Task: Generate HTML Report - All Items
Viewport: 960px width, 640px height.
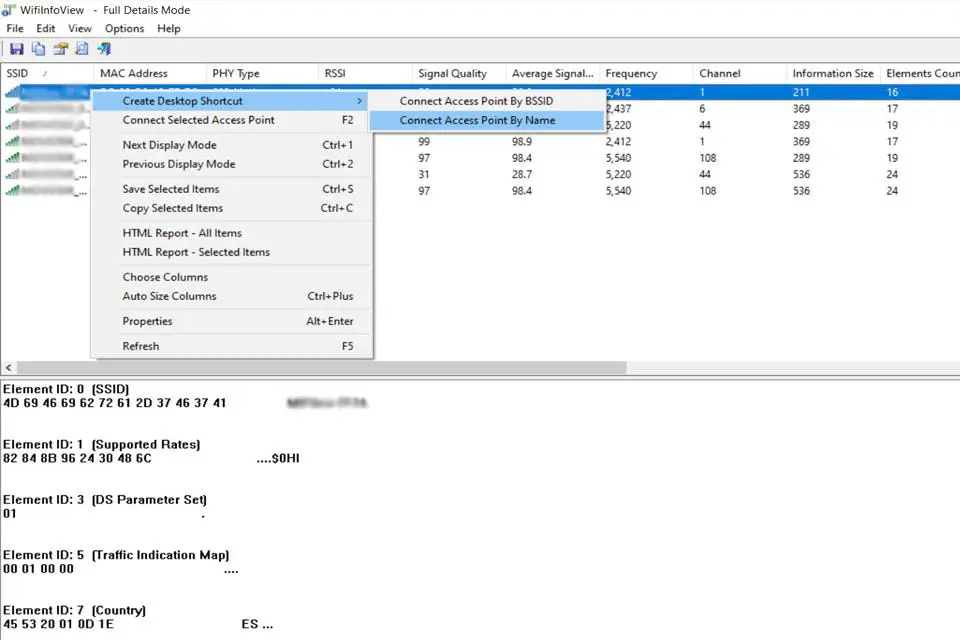Action: 231,233
